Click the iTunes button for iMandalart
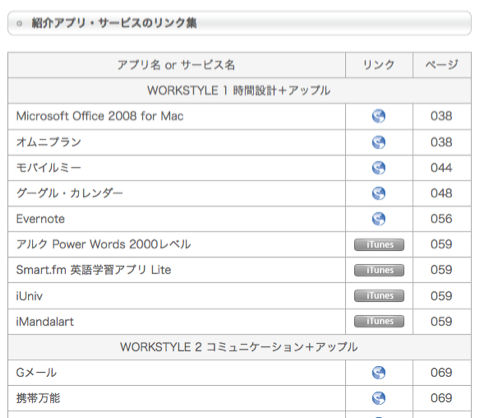Image resolution: width=480 pixels, height=418 pixels. pos(379,321)
